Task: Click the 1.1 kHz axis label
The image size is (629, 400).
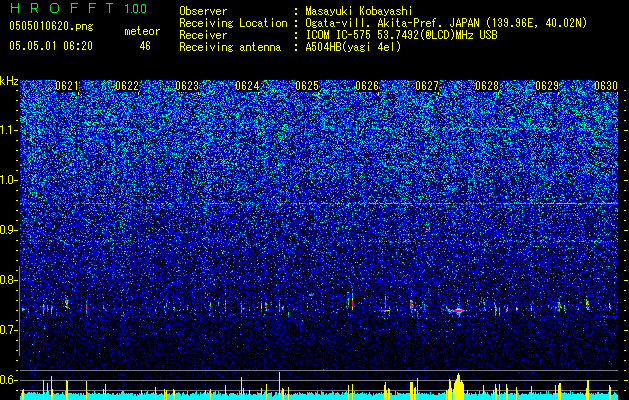Action: point(7,130)
